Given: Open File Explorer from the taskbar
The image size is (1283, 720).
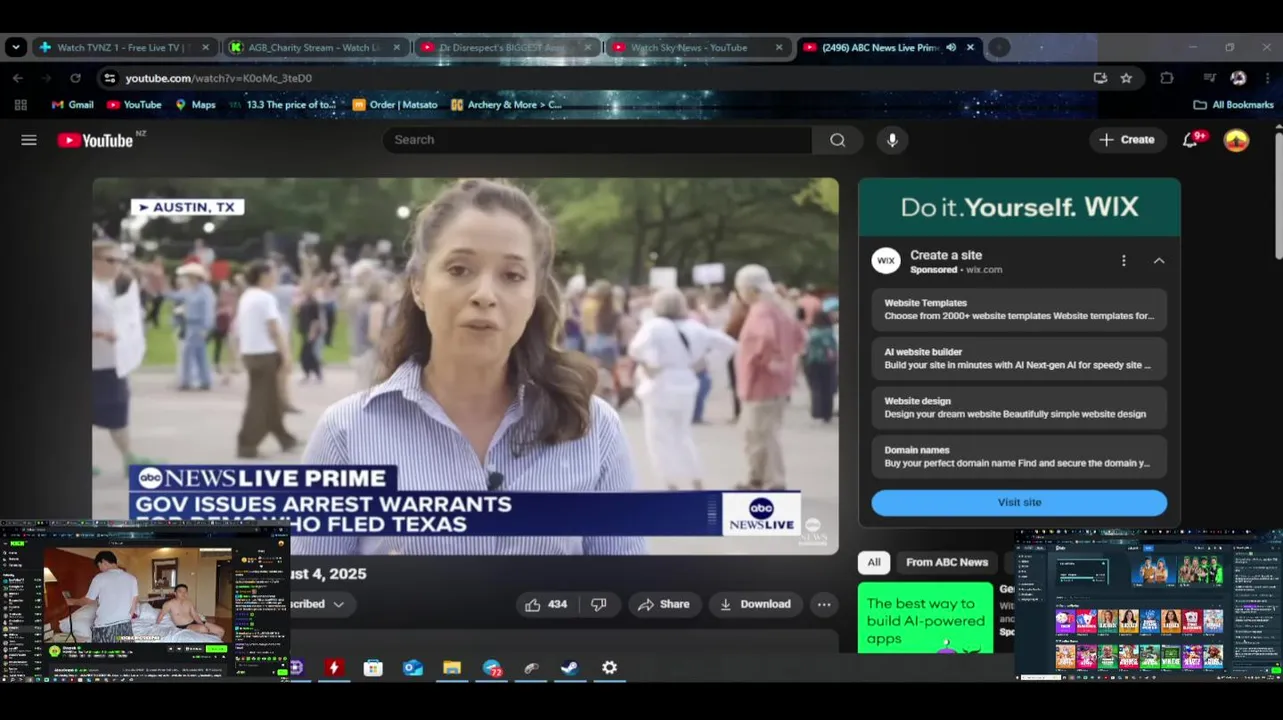Looking at the screenshot, I should coord(452,668).
